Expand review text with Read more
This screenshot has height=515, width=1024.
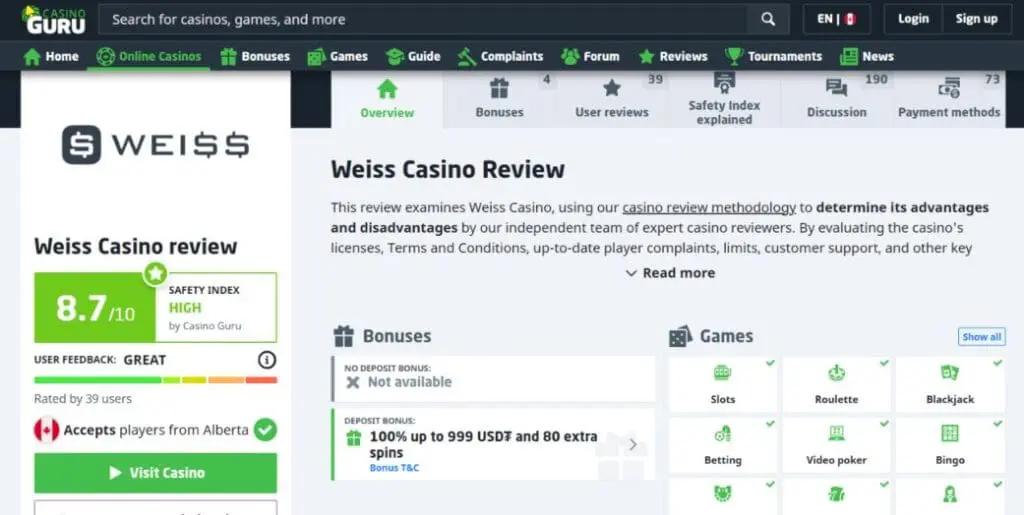click(x=670, y=273)
